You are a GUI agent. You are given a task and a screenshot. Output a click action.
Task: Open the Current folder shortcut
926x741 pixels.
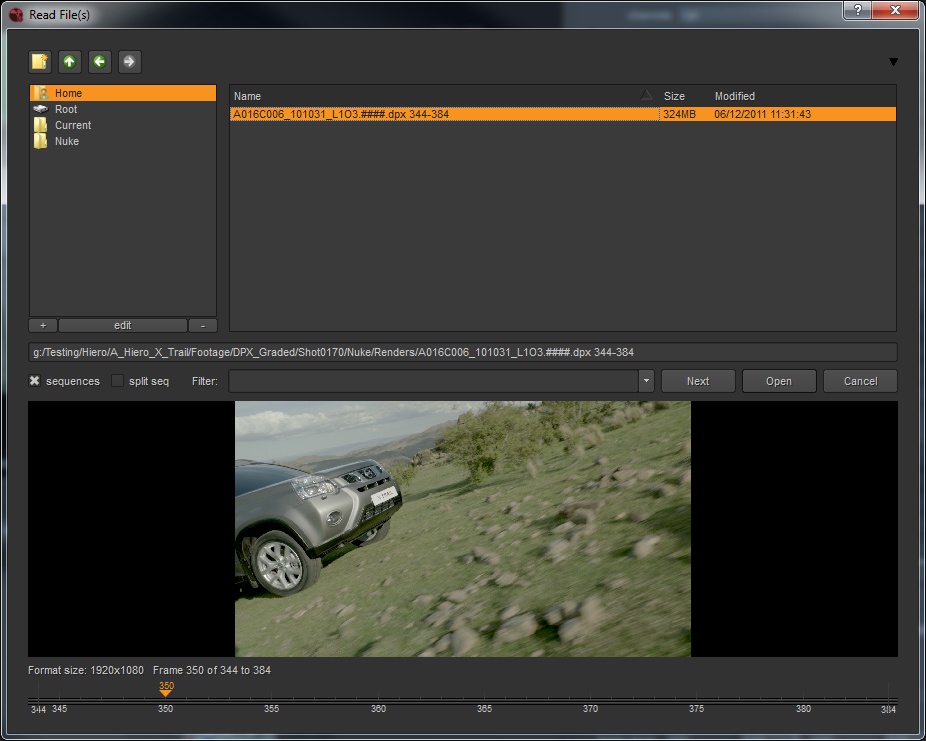point(73,125)
